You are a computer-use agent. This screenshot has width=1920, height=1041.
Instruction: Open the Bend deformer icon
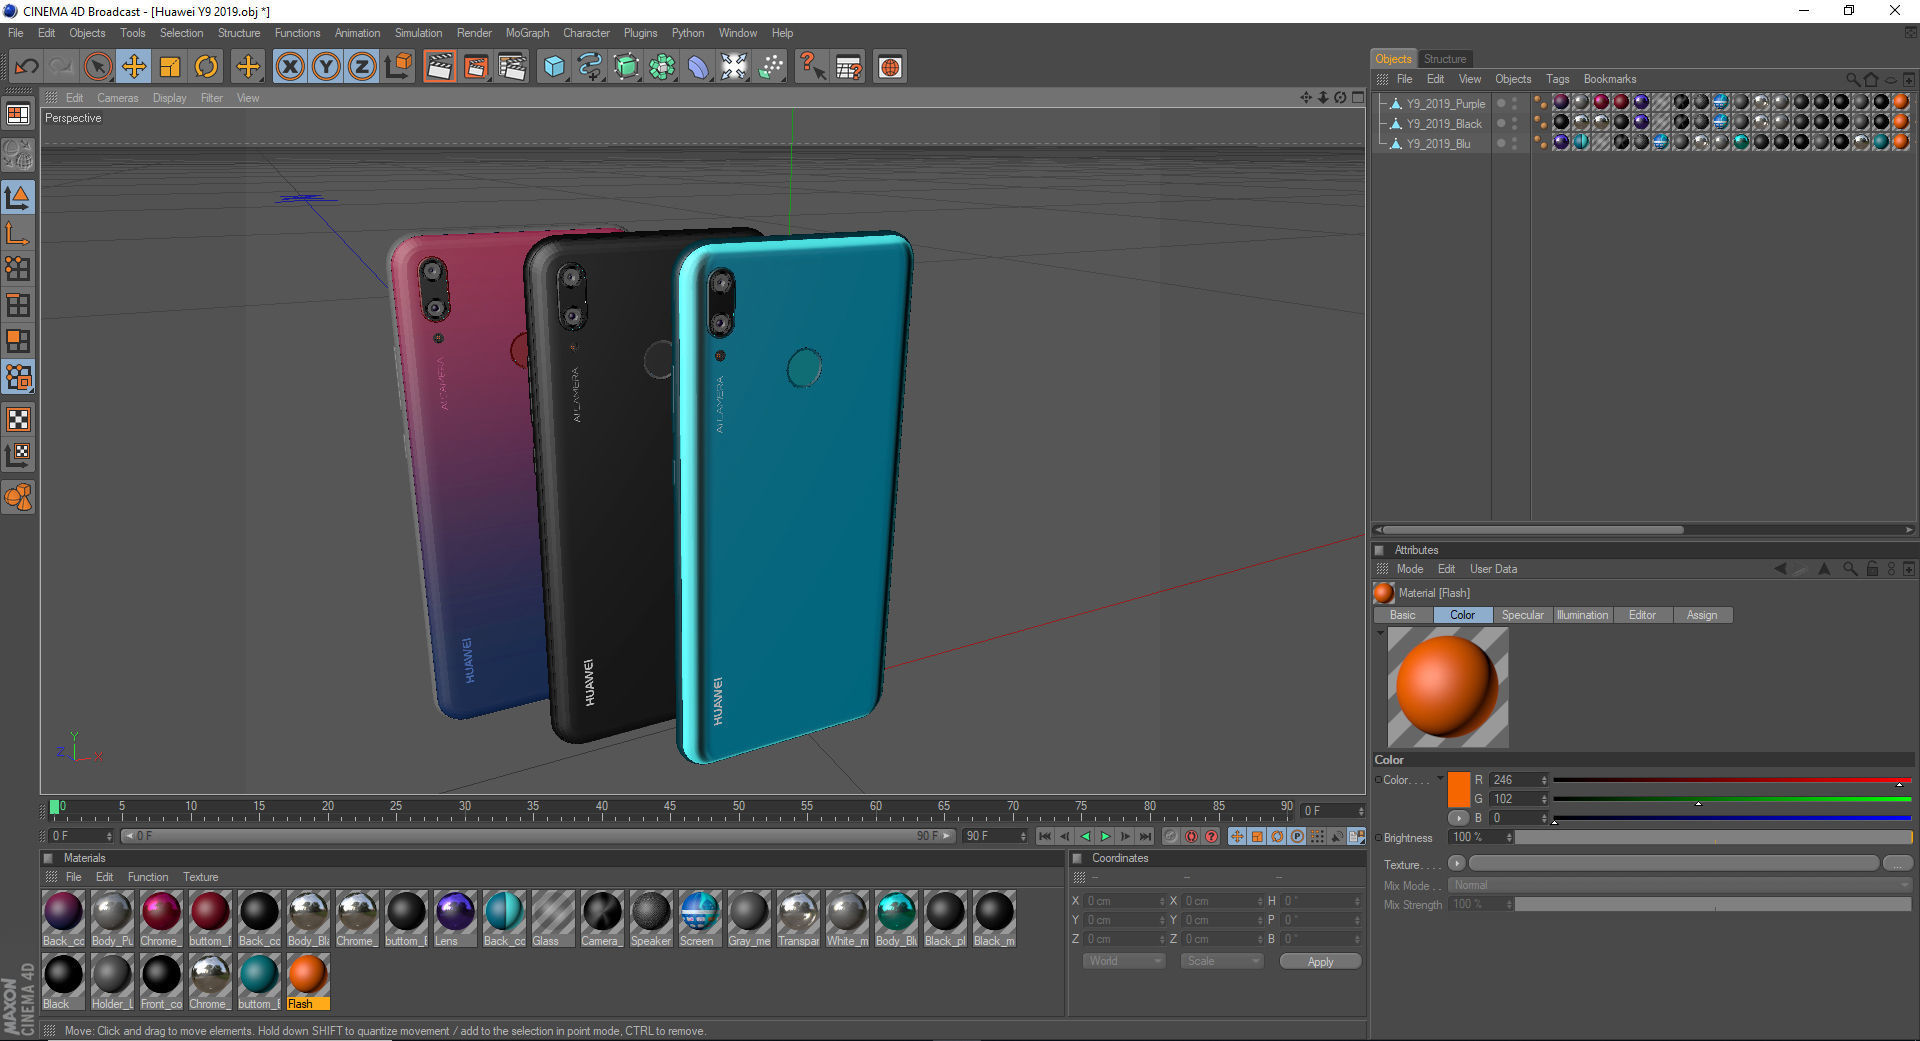click(698, 67)
